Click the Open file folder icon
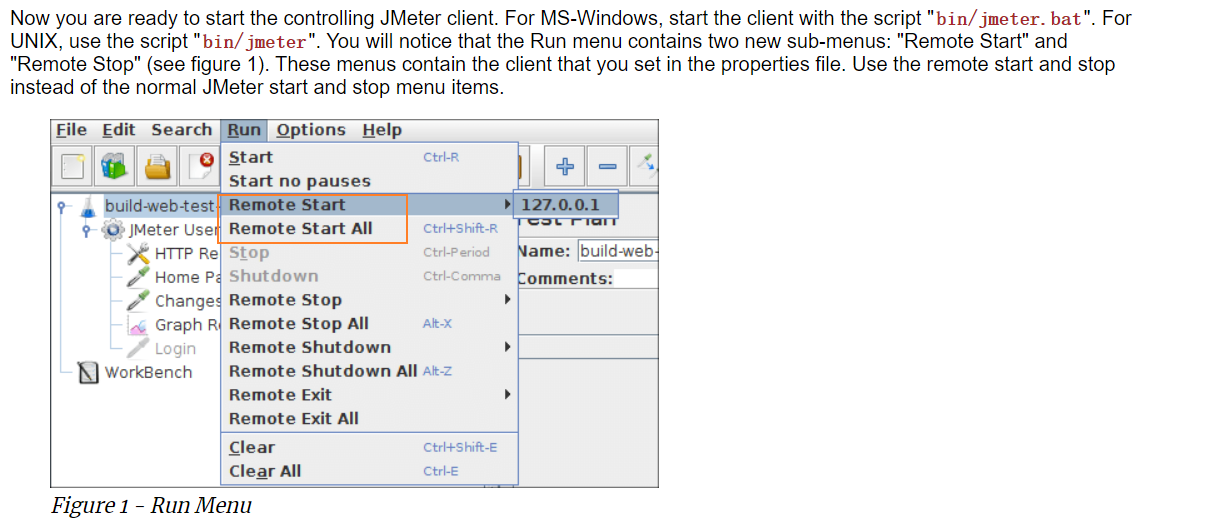Image resolution: width=1206 pixels, height=531 pixels. 157,167
